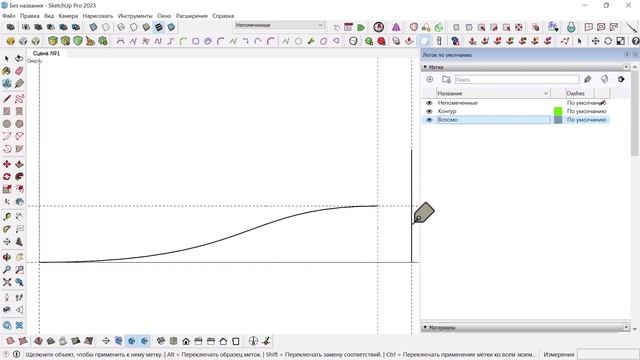Select the Scale tool
640x360 pixels.
click(7, 189)
